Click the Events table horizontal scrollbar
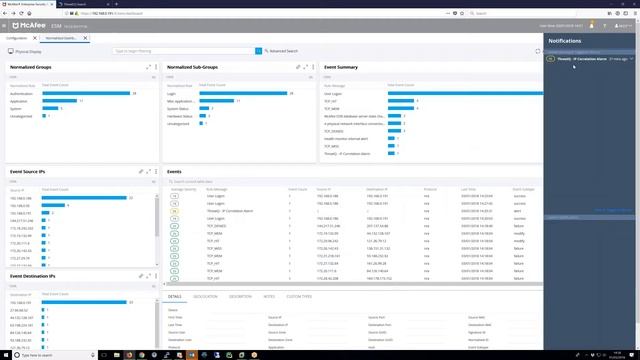640x360 pixels. tap(353, 284)
